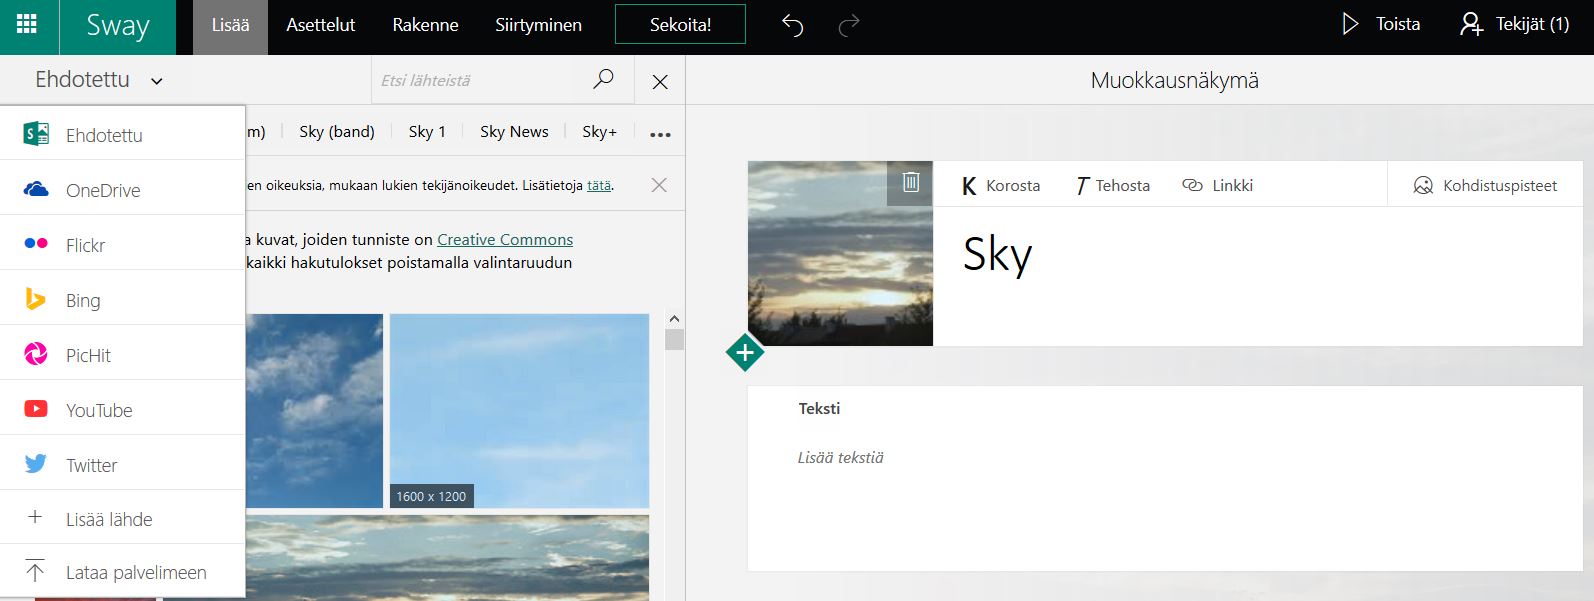Screen dimensions: 1594x601
Task: Follow the Creative Commons link
Action: point(505,240)
